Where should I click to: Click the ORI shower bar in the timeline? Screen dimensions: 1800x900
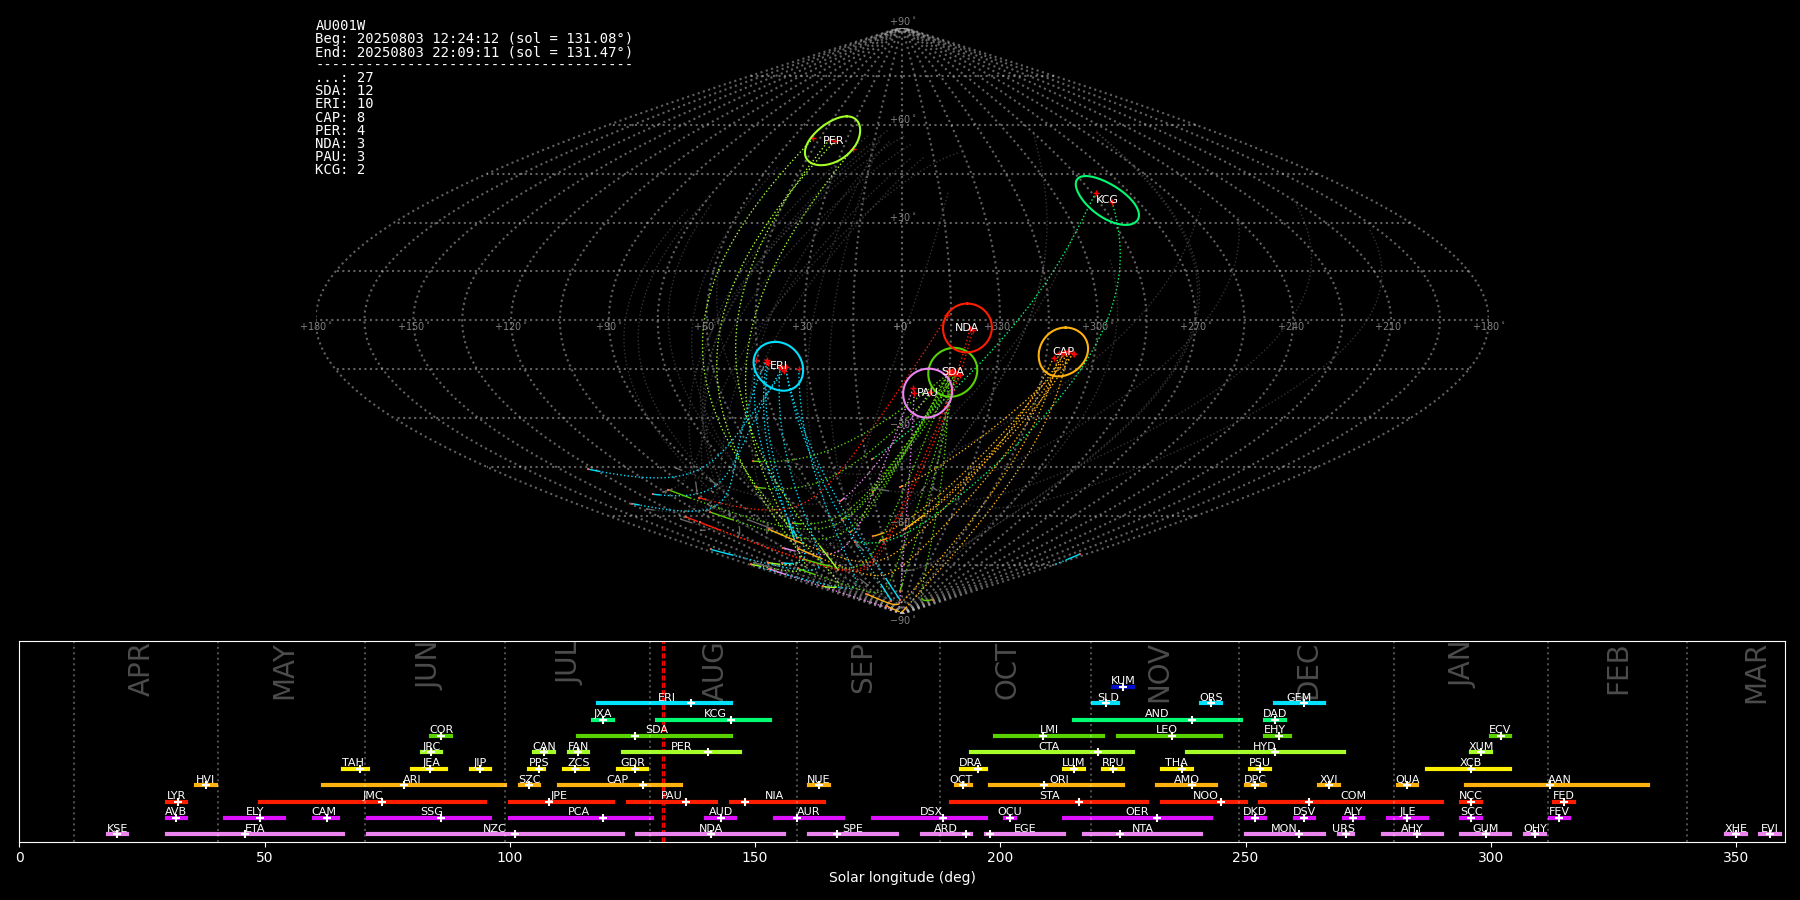coord(1056,785)
